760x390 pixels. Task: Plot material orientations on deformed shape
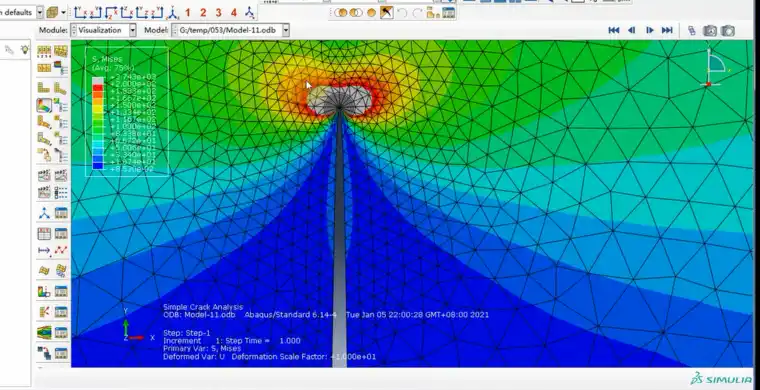tap(44, 139)
